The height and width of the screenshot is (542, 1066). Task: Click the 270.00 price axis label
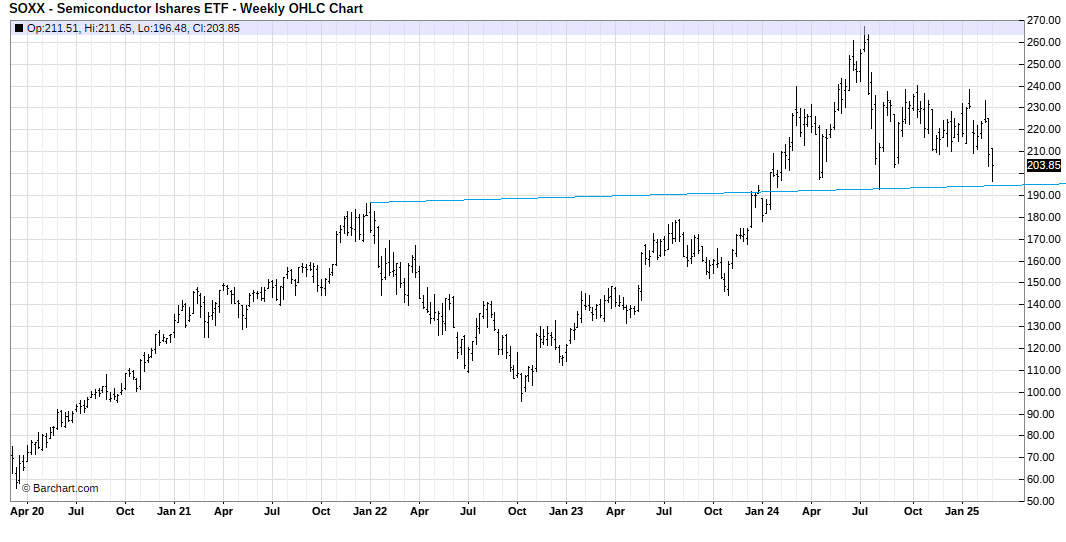[x=1045, y=21]
